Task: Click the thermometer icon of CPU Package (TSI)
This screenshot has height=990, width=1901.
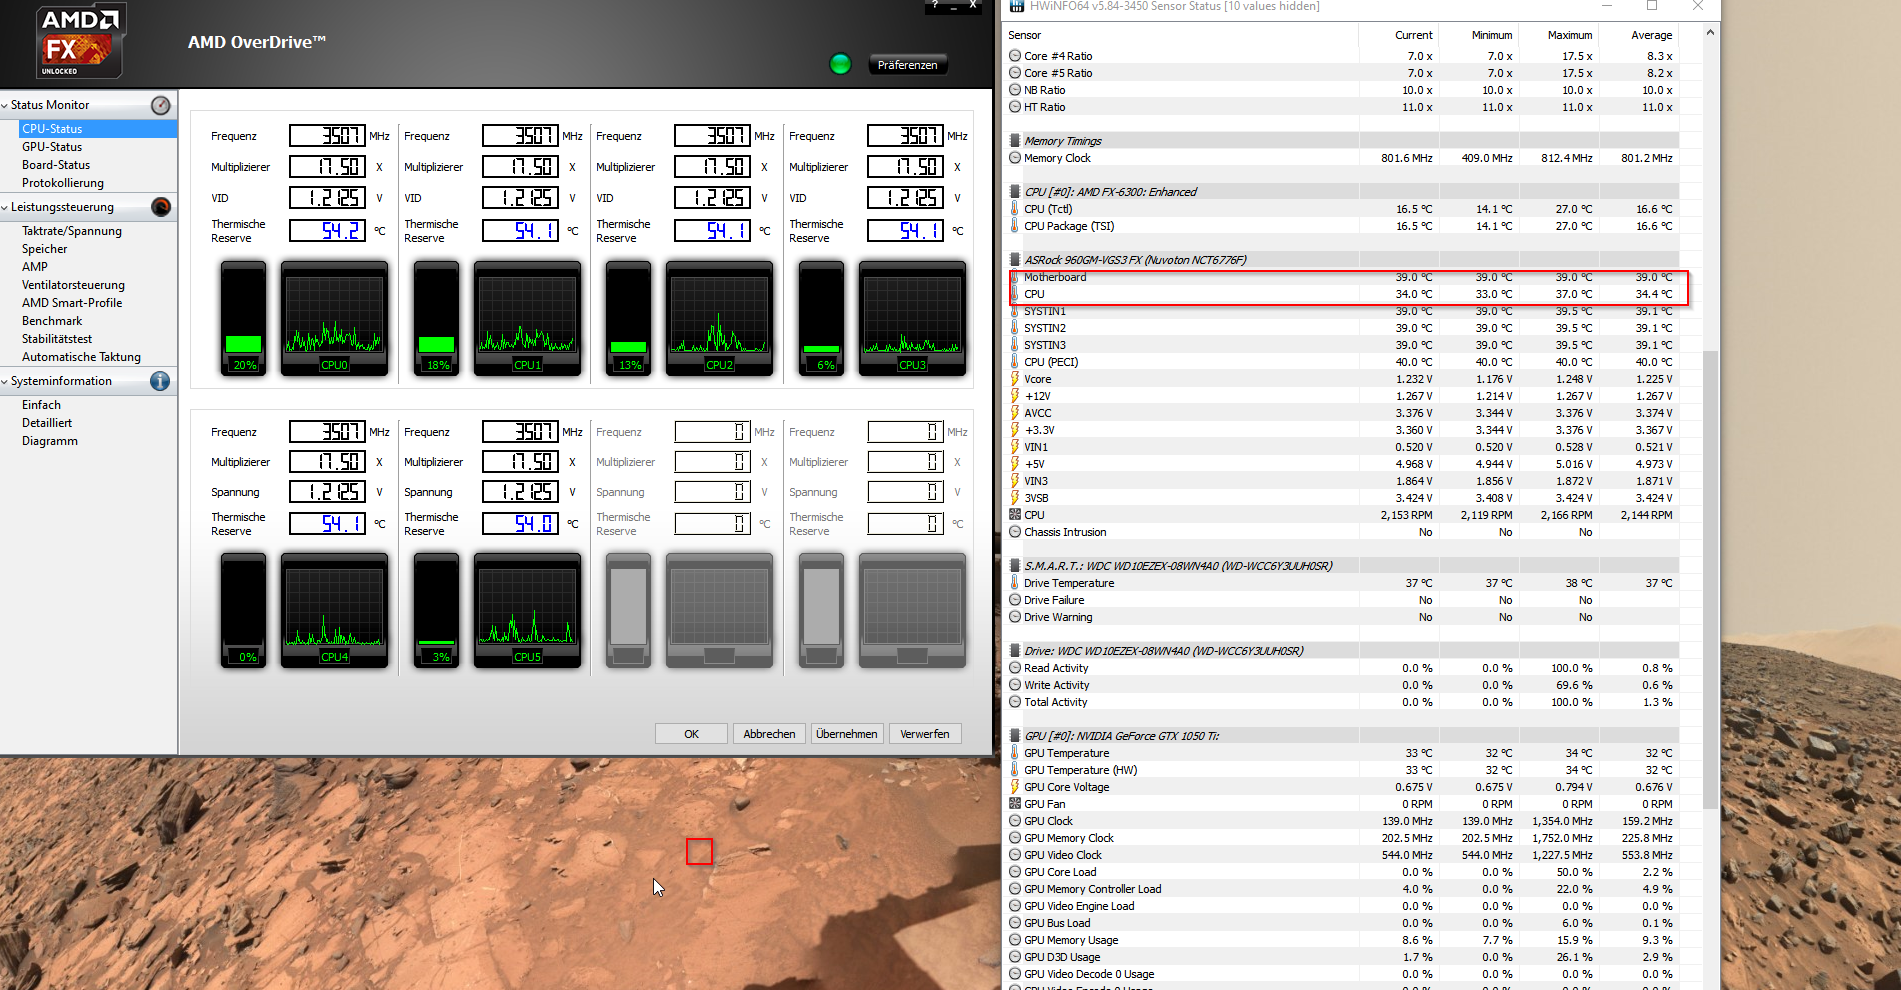Action: tap(1015, 226)
